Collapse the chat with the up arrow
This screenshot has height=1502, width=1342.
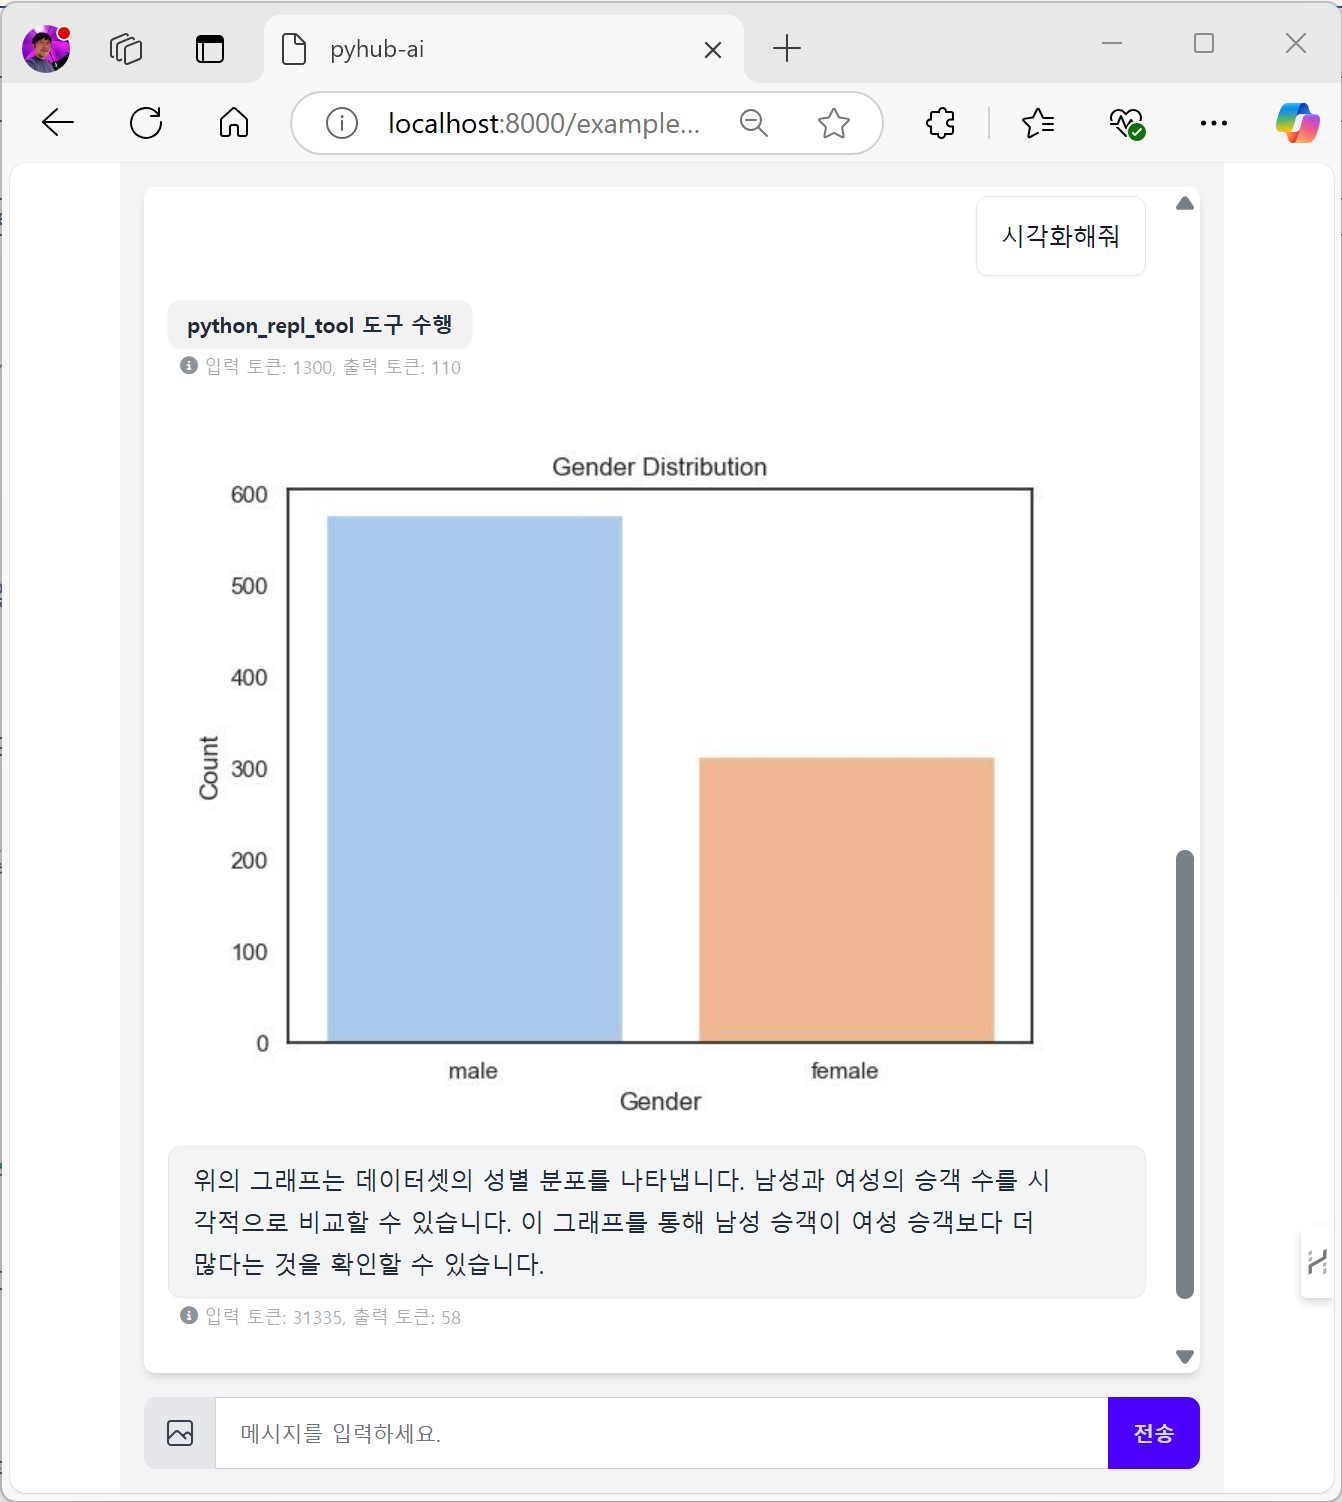pyautogui.click(x=1184, y=203)
